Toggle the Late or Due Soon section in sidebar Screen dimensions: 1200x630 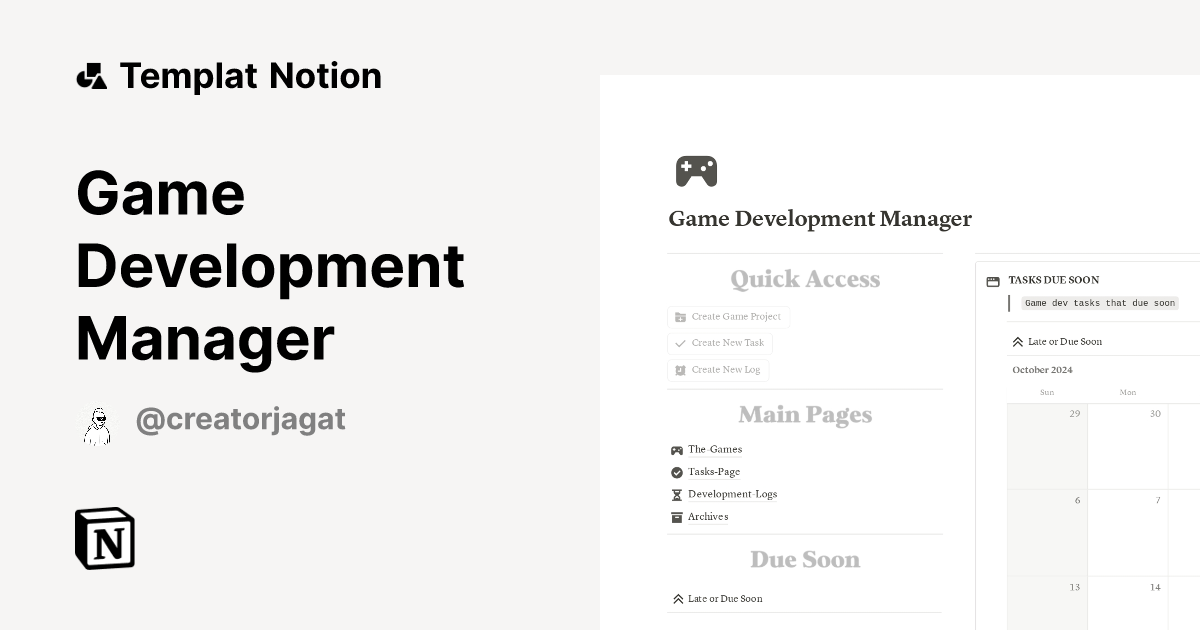(x=676, y=598)
